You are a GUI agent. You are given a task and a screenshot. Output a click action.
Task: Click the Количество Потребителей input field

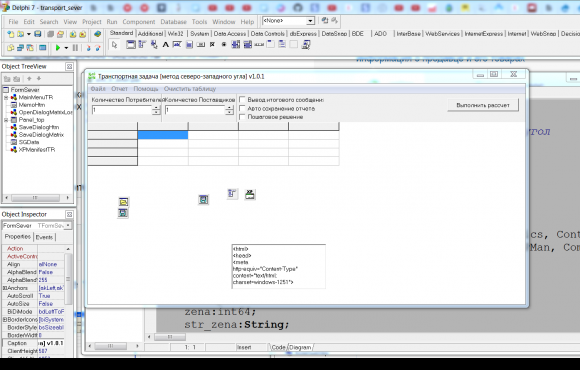tap(122, 110)
